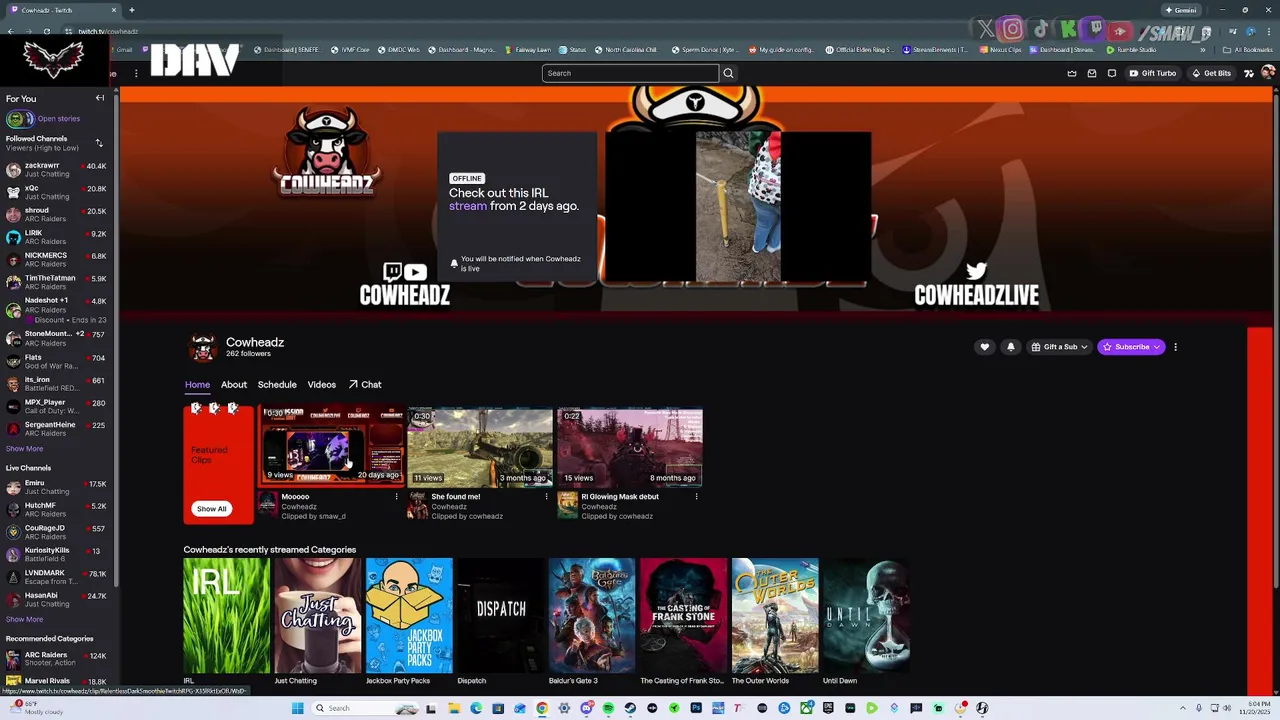The height and width of the screenshot is (720, 1280).
Task: Switch to the Home tab
Action: [197, 385]
